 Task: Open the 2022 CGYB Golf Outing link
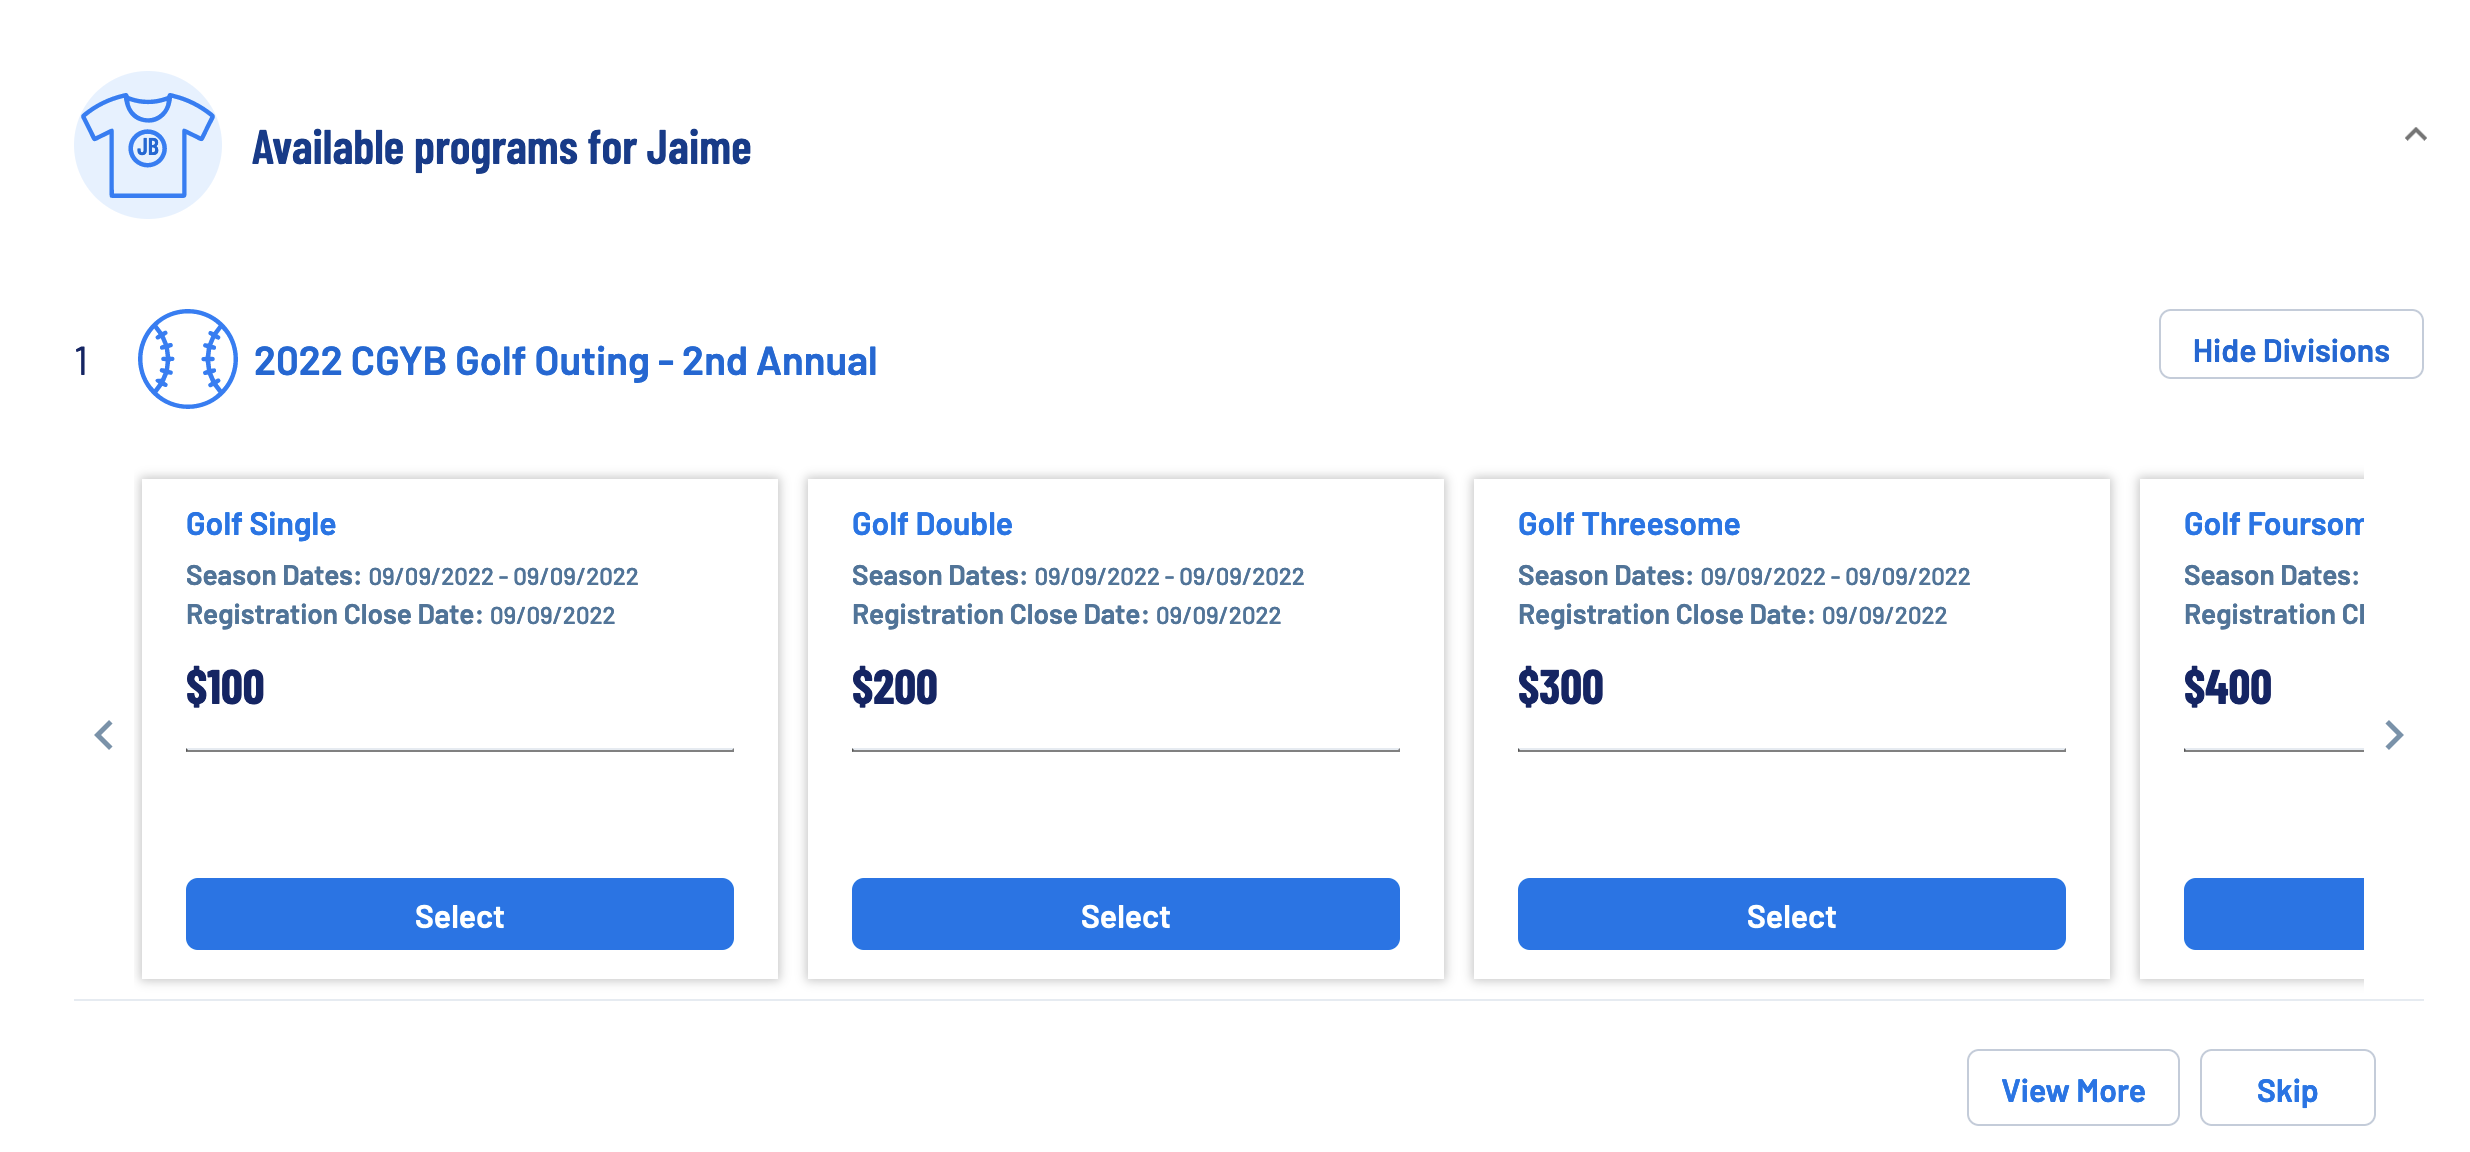565,361
